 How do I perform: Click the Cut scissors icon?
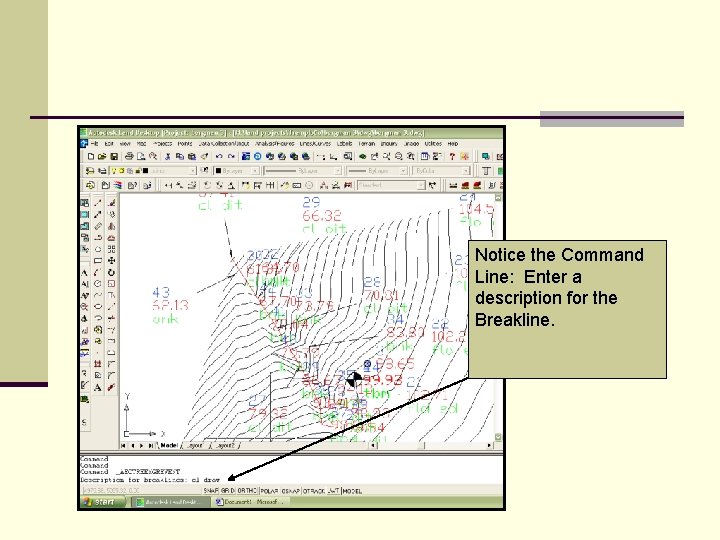pos(168,156)
